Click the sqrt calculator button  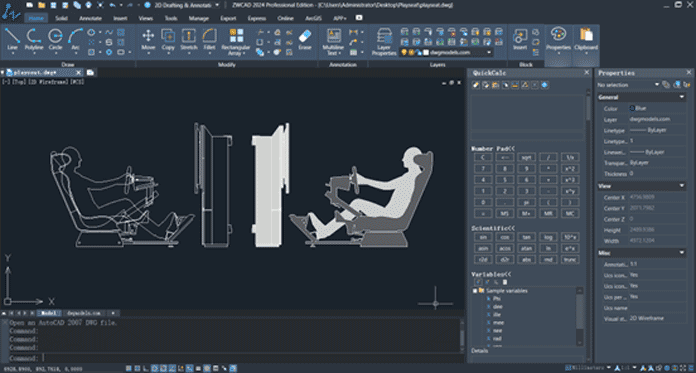click(526, 157)
